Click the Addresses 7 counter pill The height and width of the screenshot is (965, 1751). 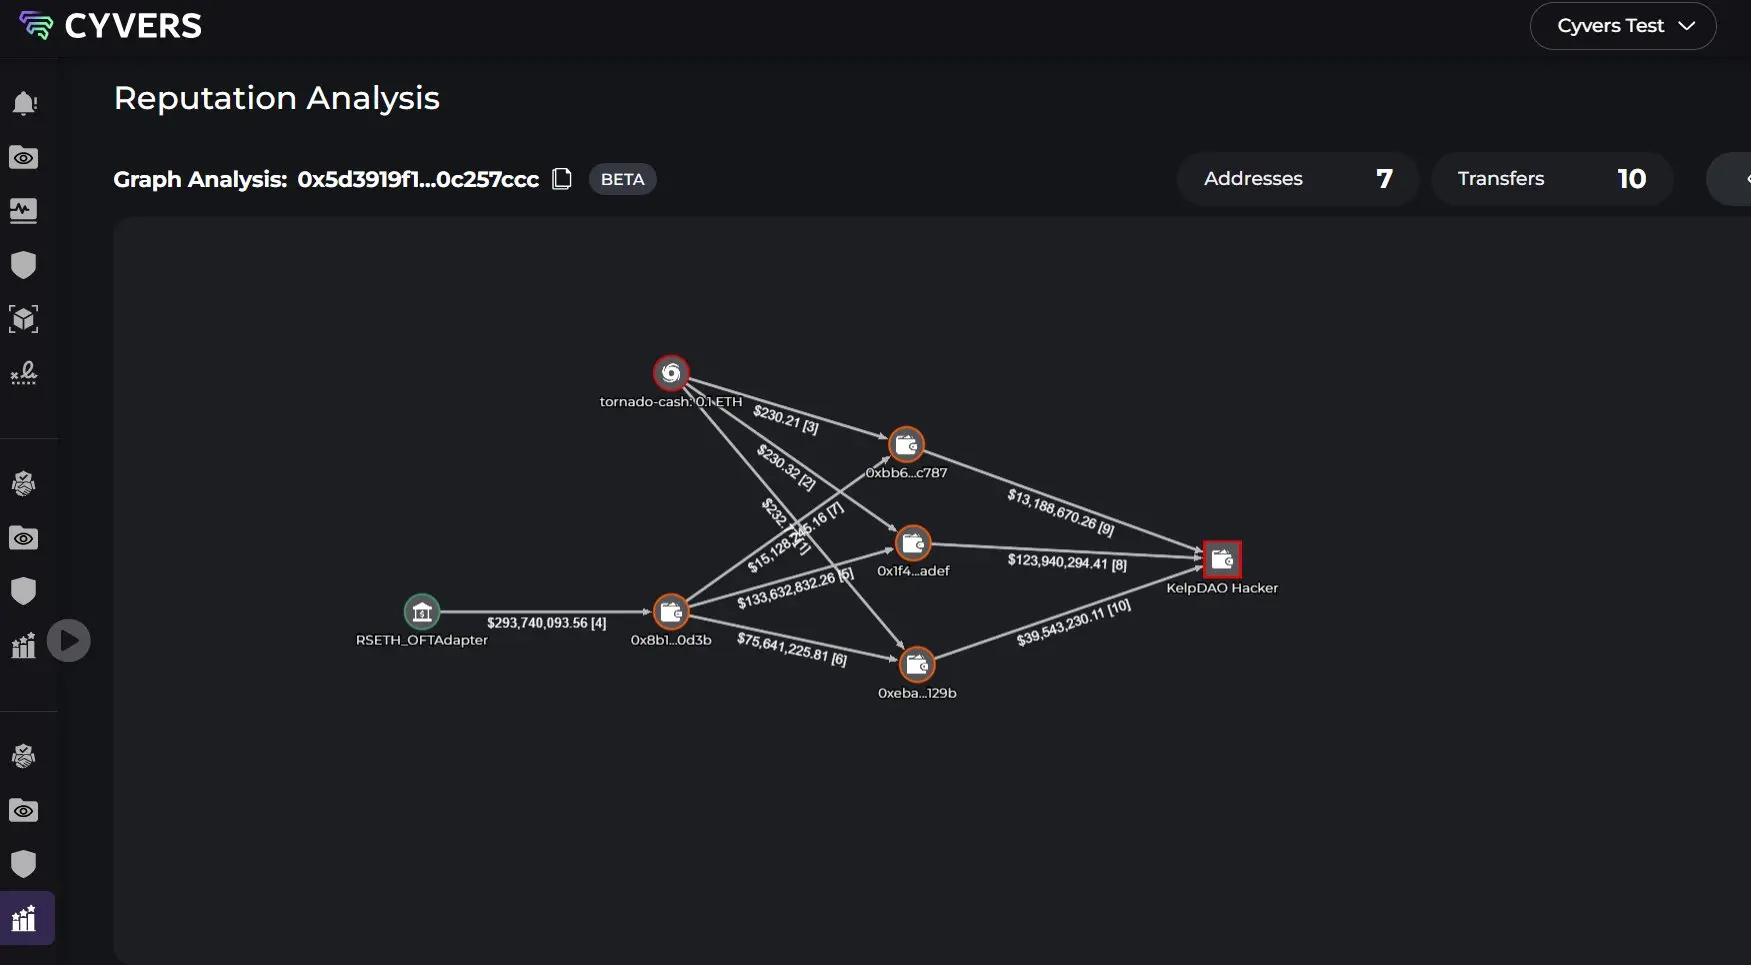click(x=1296, y=178)
